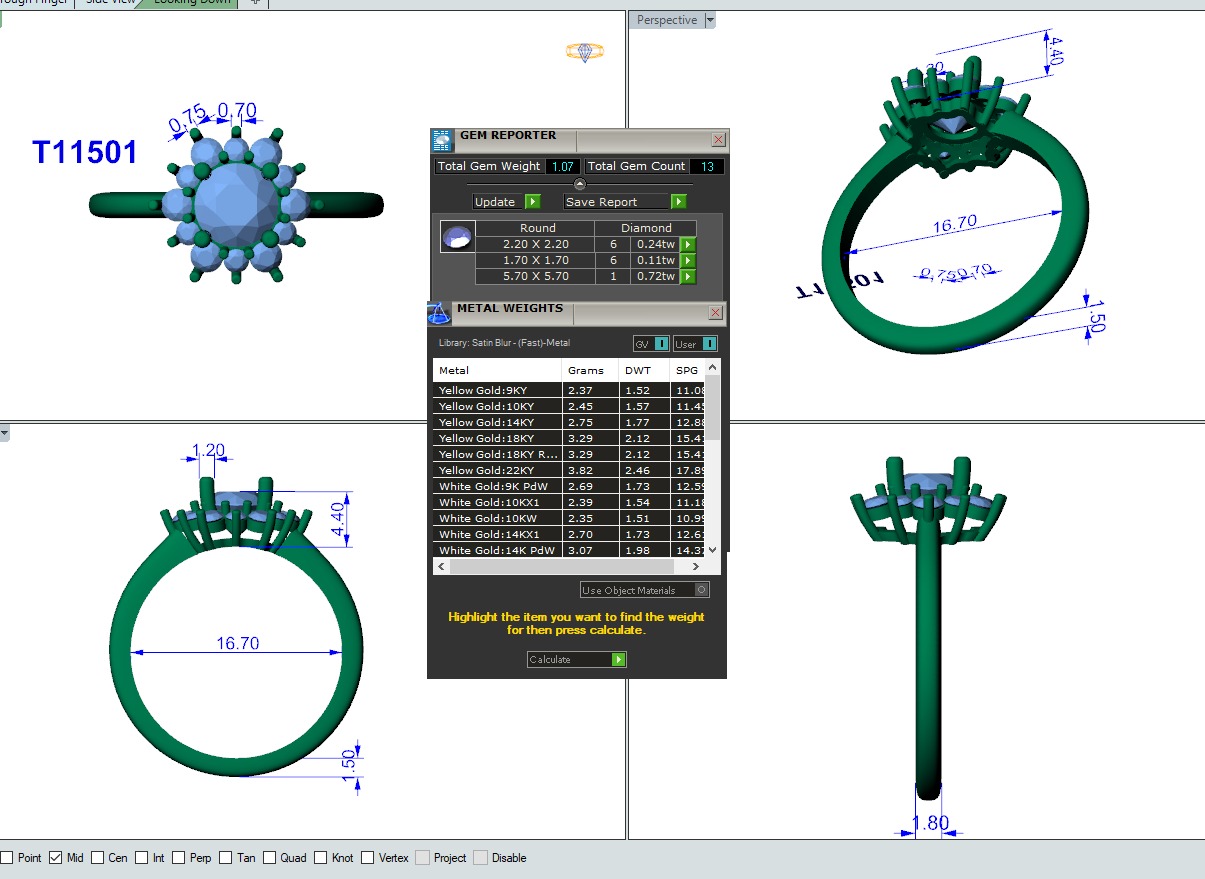
Task: Click the Perspective viewport title label
Action: click(667, 20)
